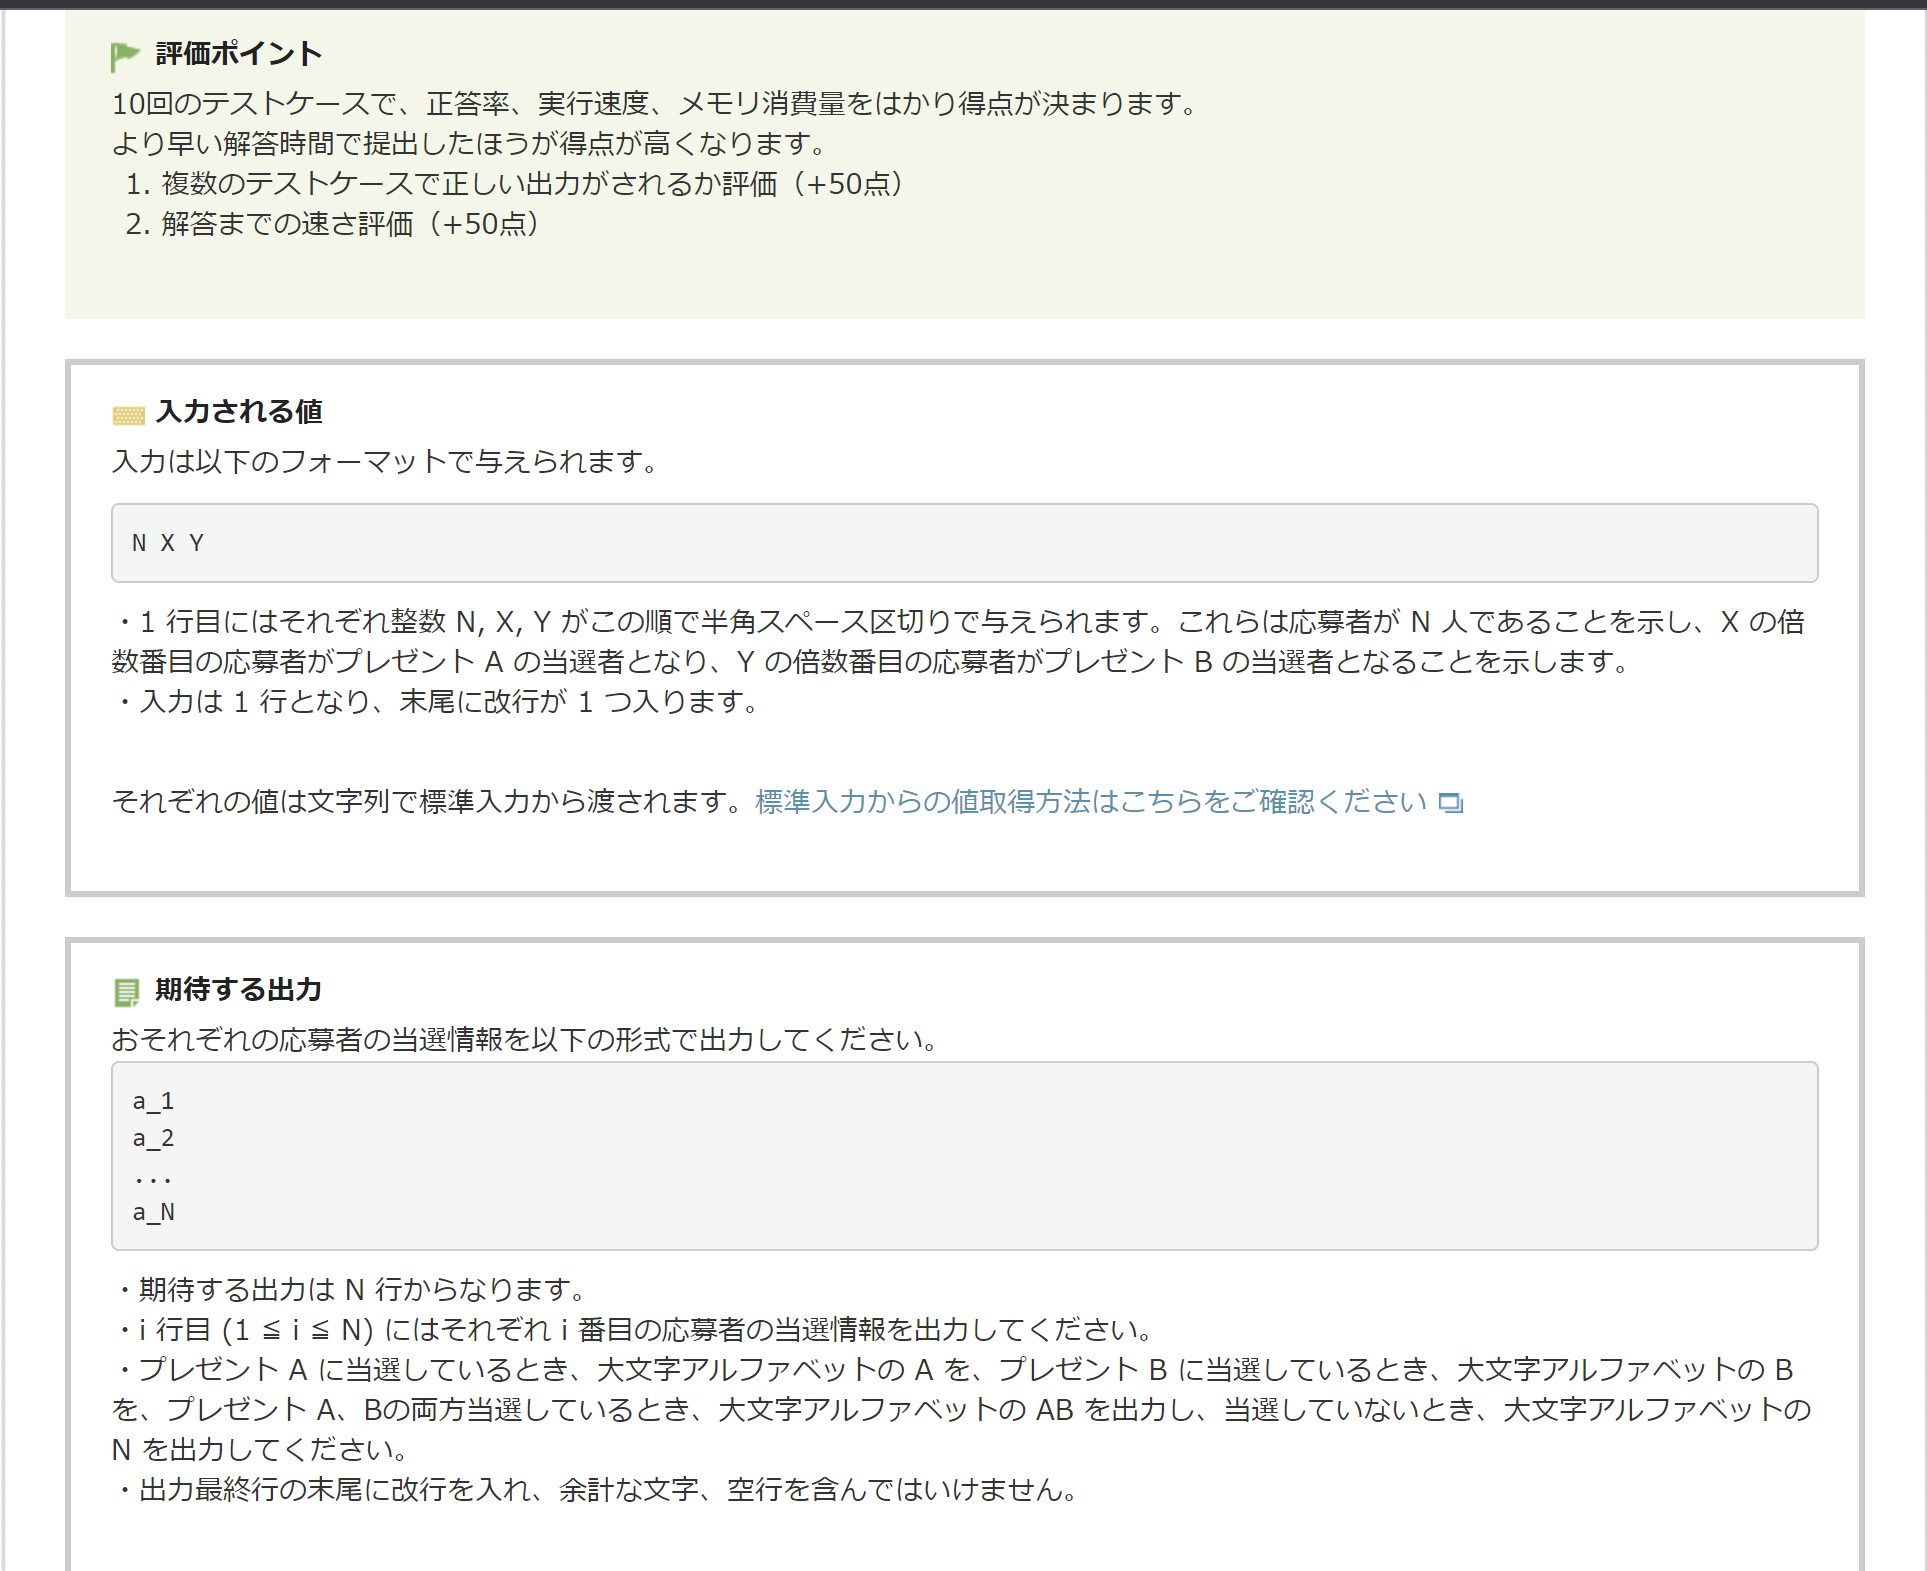Screen dimensions: 1927x1571
Task: Click the green notepad icon beside 期待する出力
Action: coord(126,992)
